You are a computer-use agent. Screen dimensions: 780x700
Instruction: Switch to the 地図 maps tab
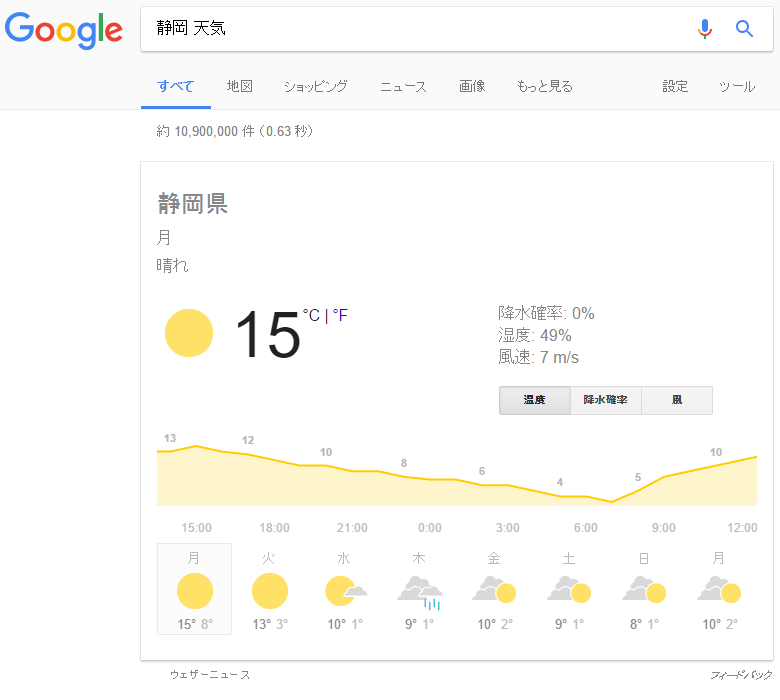[240, 87]
